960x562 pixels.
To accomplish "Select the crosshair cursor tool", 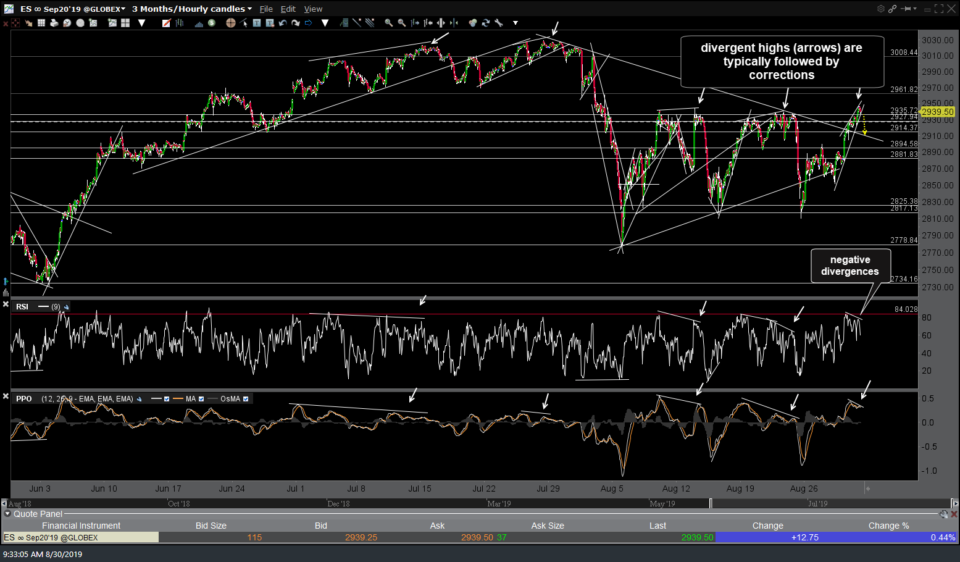I will tap(231, 23).
